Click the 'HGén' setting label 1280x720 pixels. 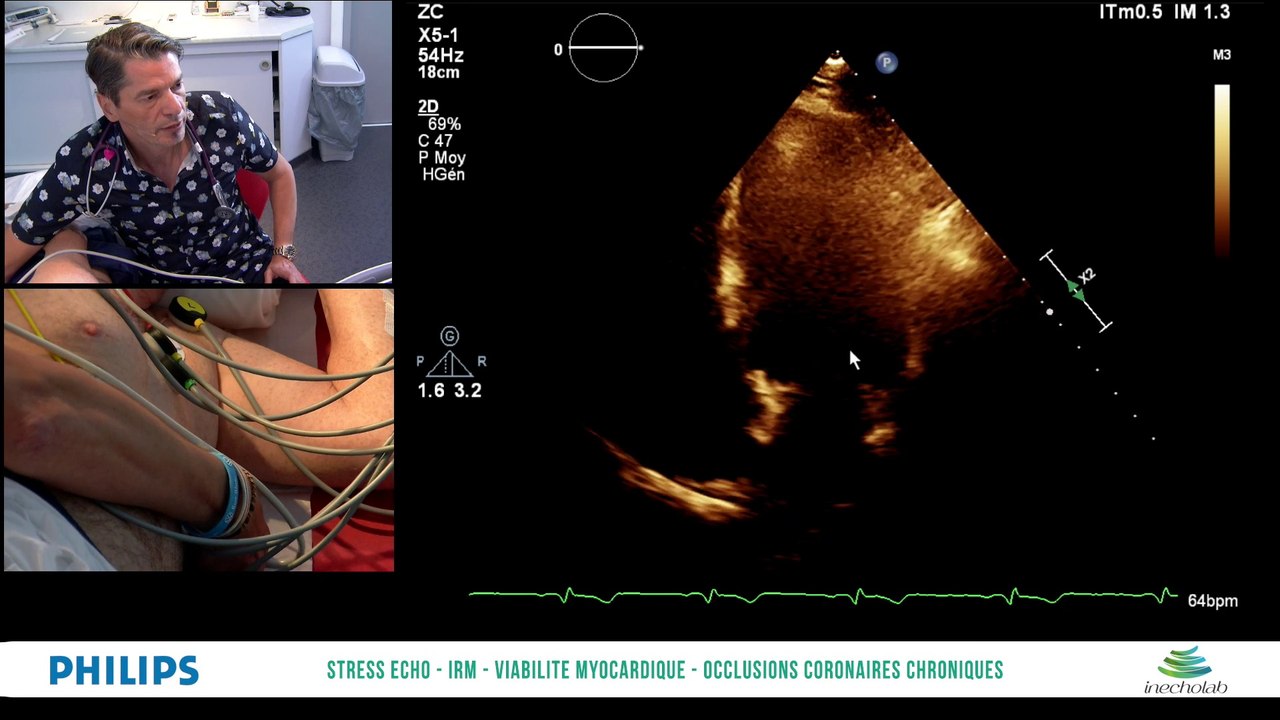[443, 175]
